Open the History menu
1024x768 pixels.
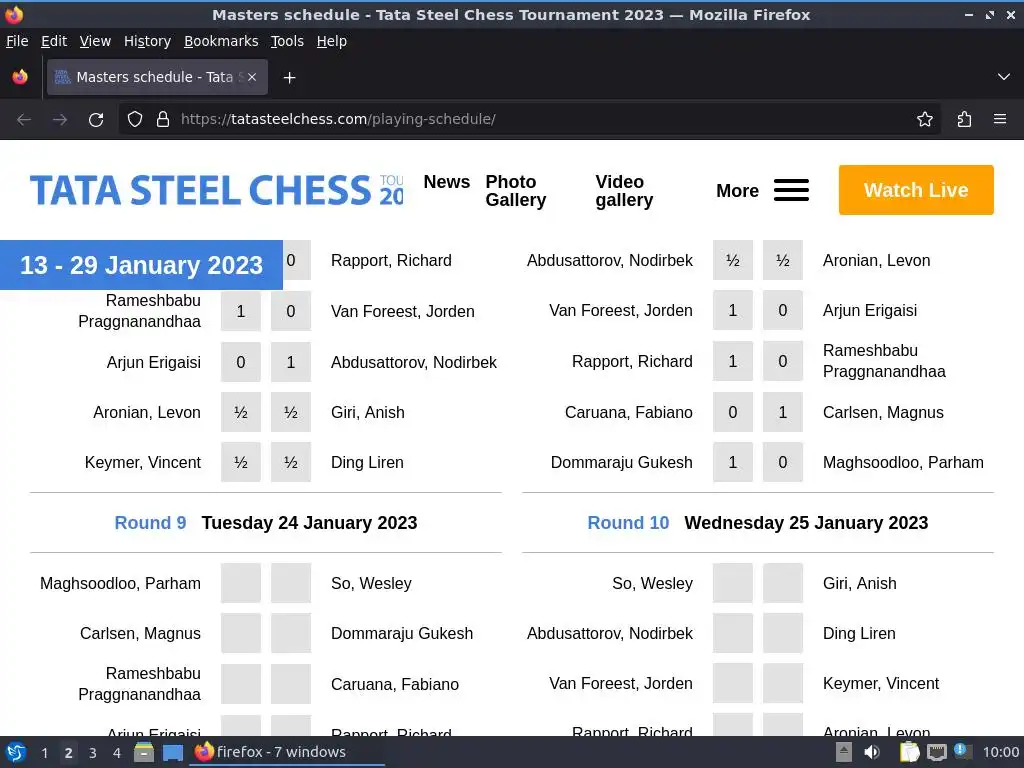coord(147,41)
